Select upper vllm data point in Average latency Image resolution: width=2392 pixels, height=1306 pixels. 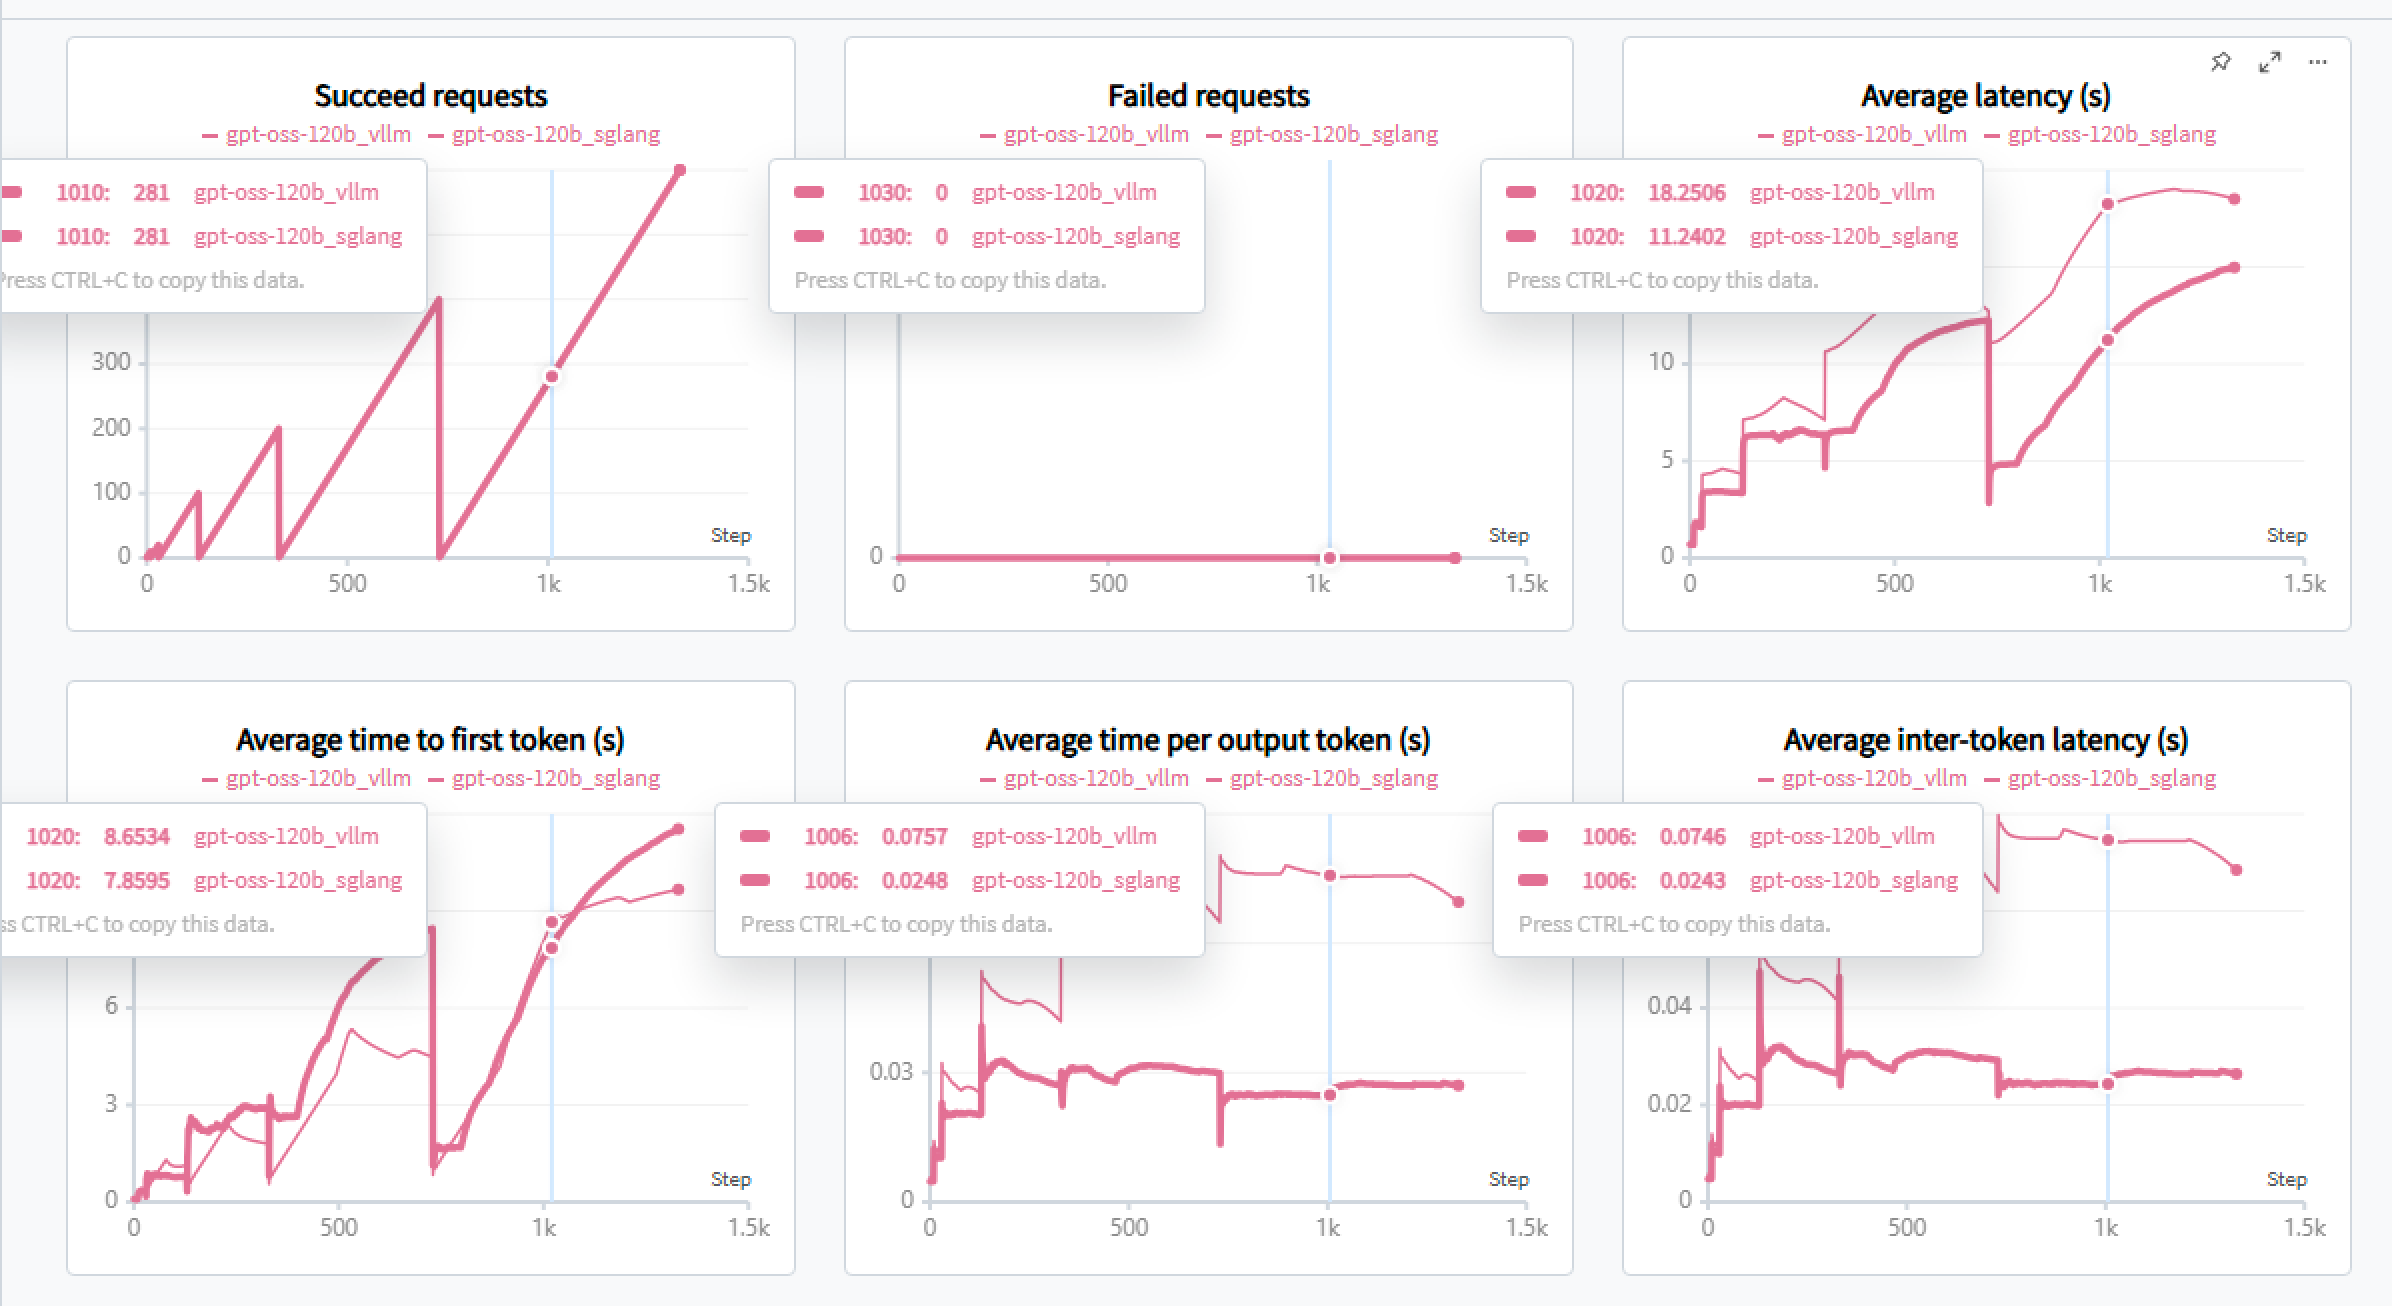click(x=2107, y=204)
